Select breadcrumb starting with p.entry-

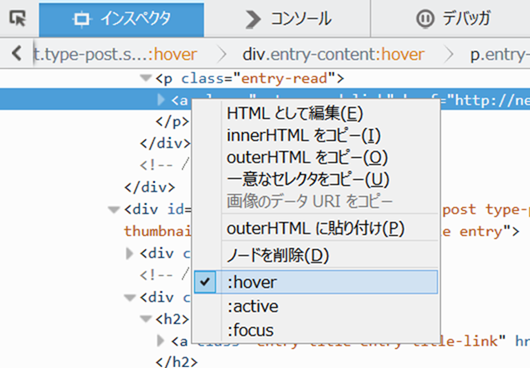500,54
